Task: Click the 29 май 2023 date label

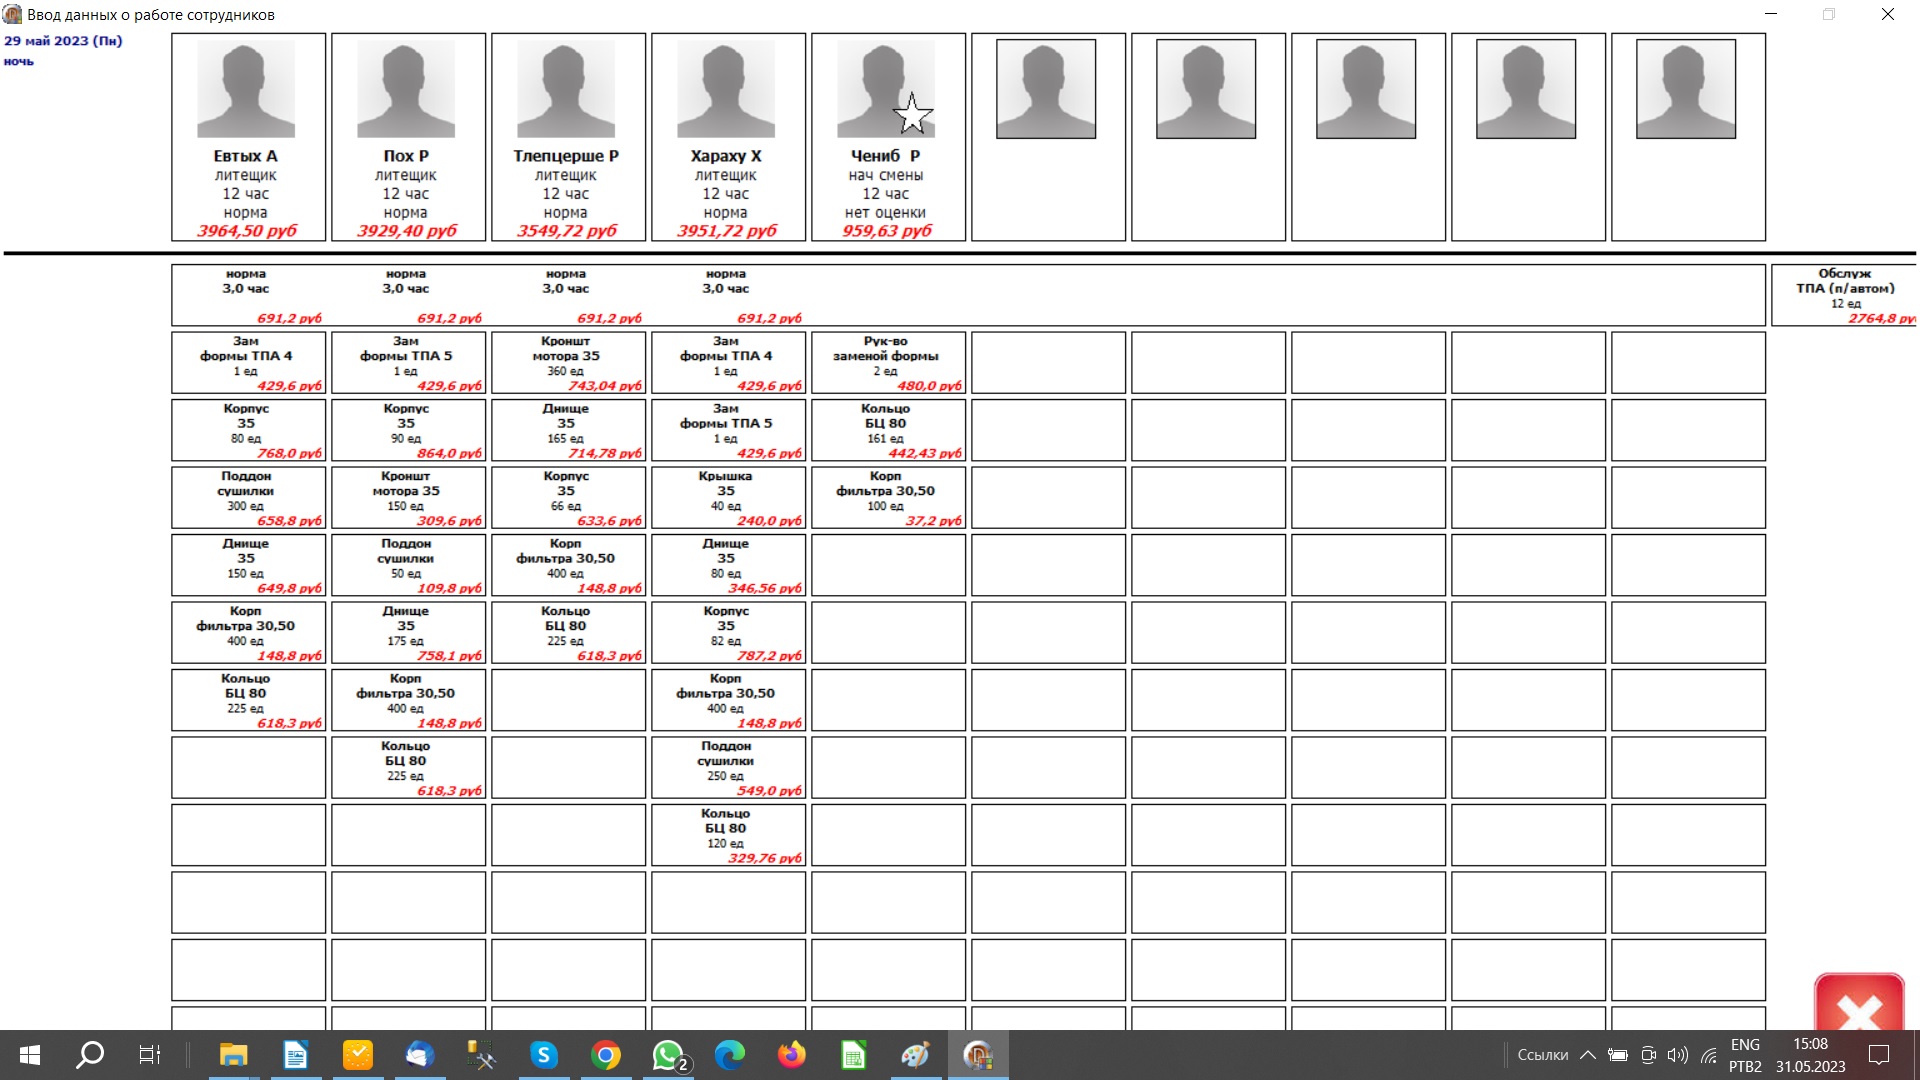Action: [63, 41]
